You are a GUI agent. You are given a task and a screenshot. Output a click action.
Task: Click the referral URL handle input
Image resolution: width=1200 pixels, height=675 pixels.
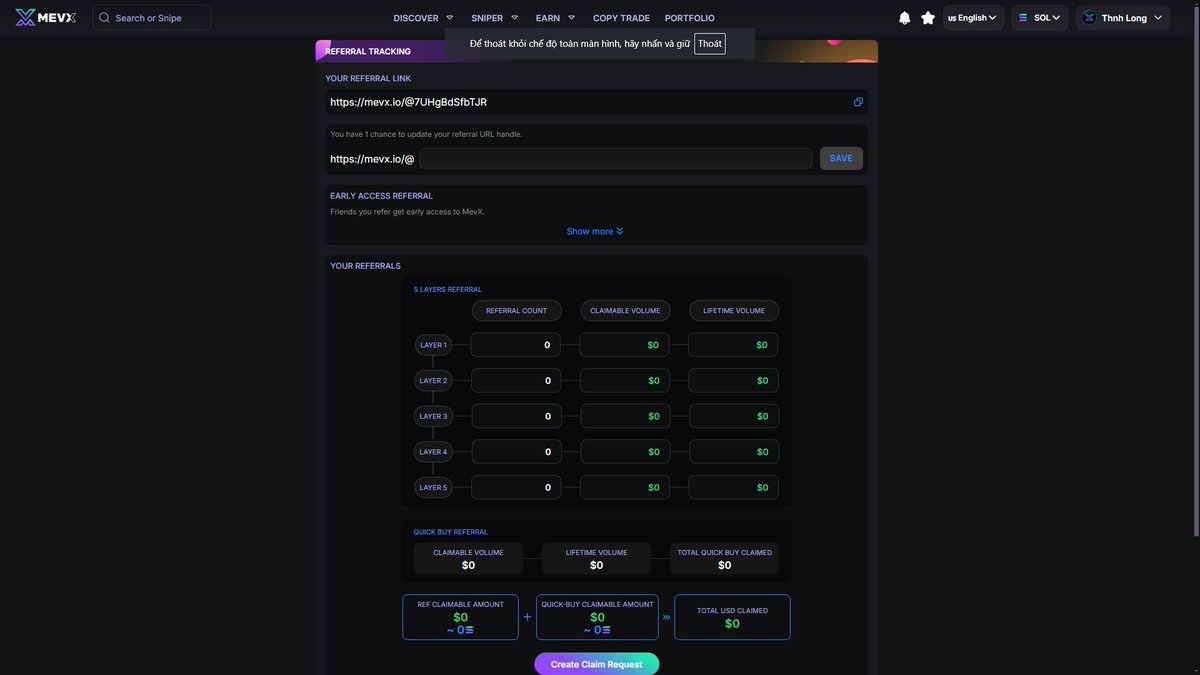click(x=616, y=158)
